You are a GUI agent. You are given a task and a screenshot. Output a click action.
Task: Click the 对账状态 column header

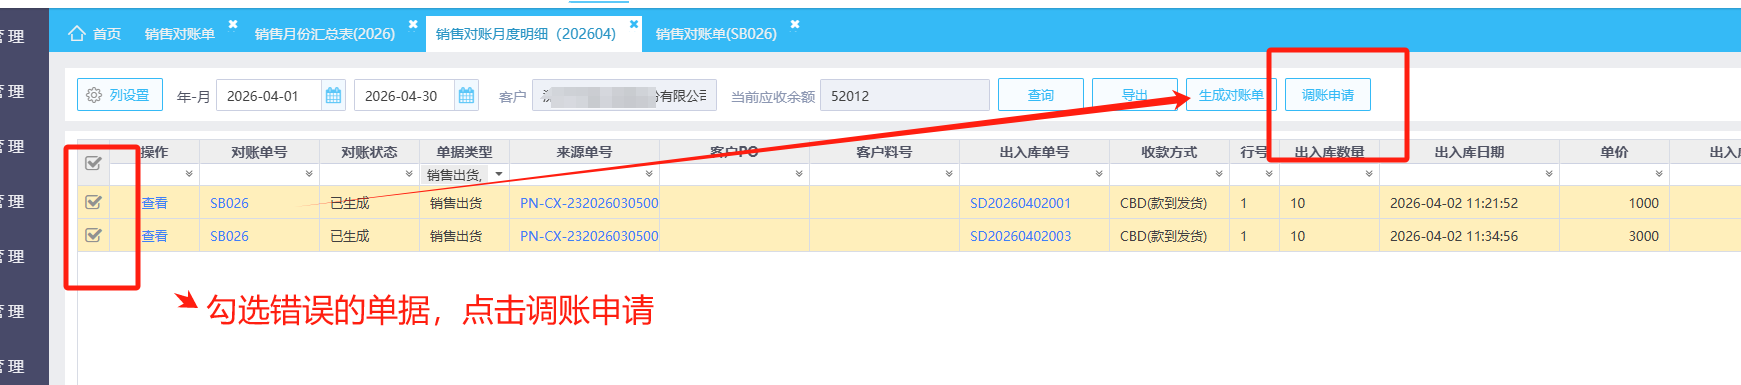[x=369, y=152]
